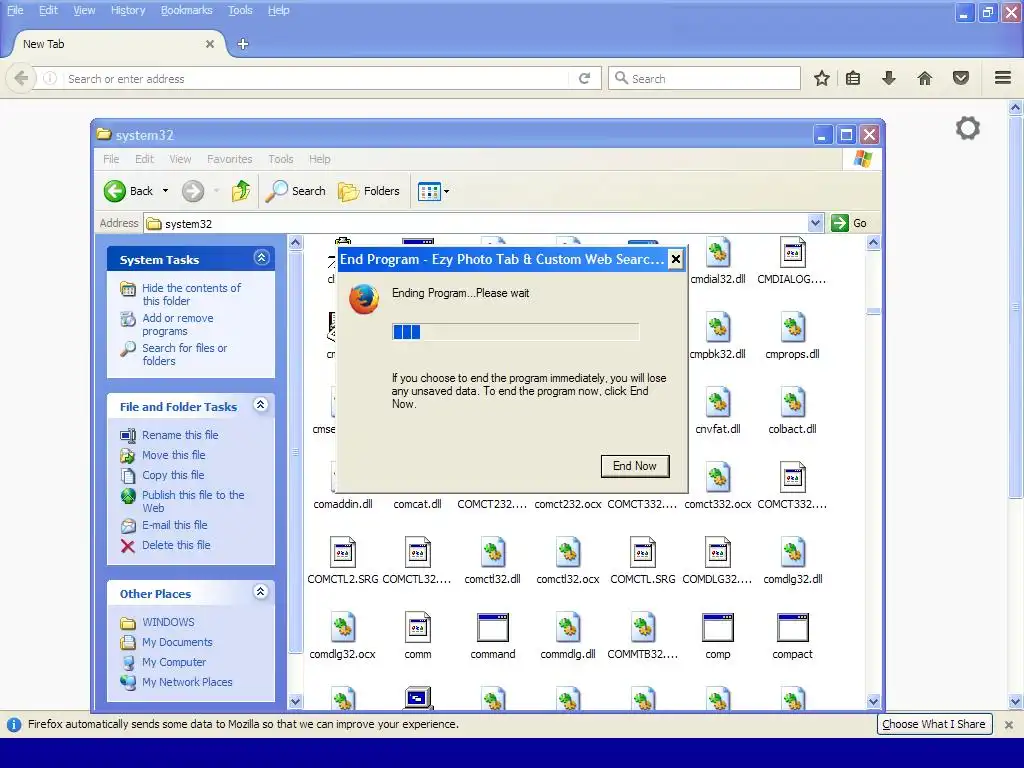Click Copy this file link
1024x768 pixels.
[173, 475]
